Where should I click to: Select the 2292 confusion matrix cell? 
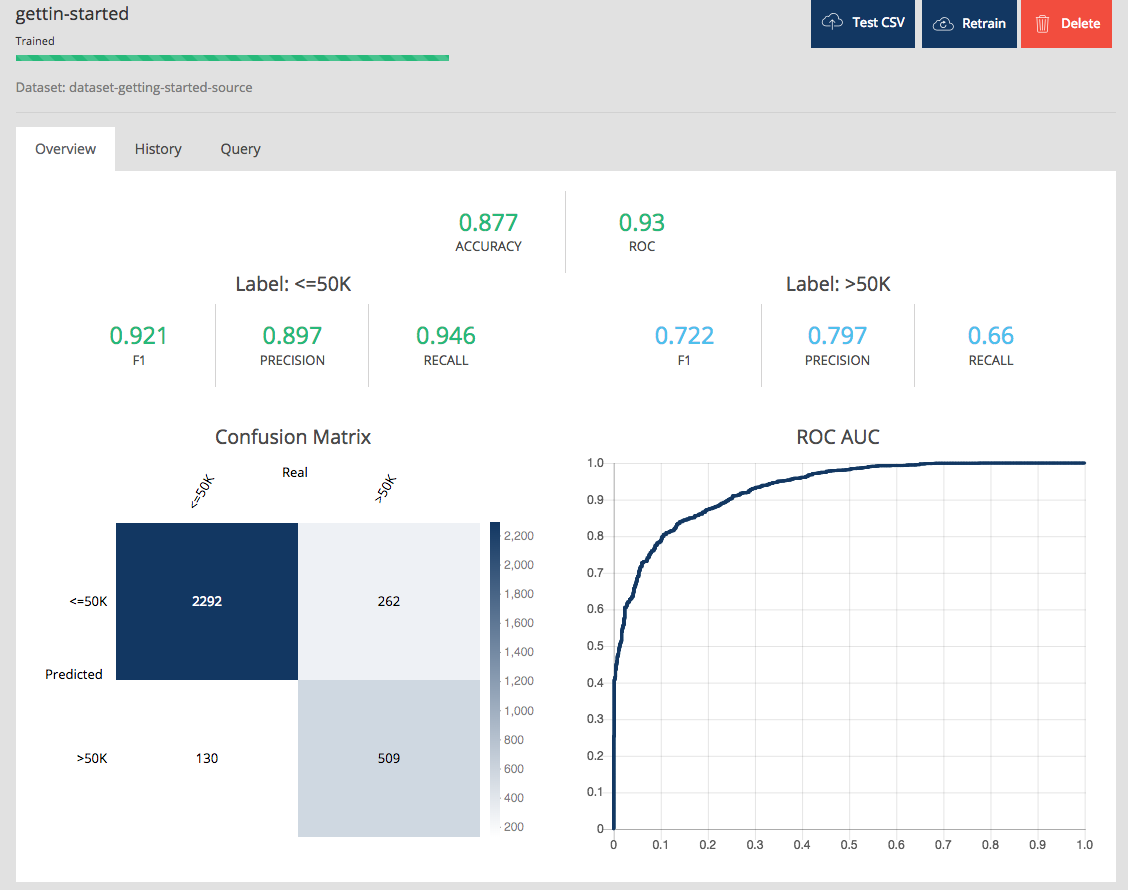click(206, 601)
